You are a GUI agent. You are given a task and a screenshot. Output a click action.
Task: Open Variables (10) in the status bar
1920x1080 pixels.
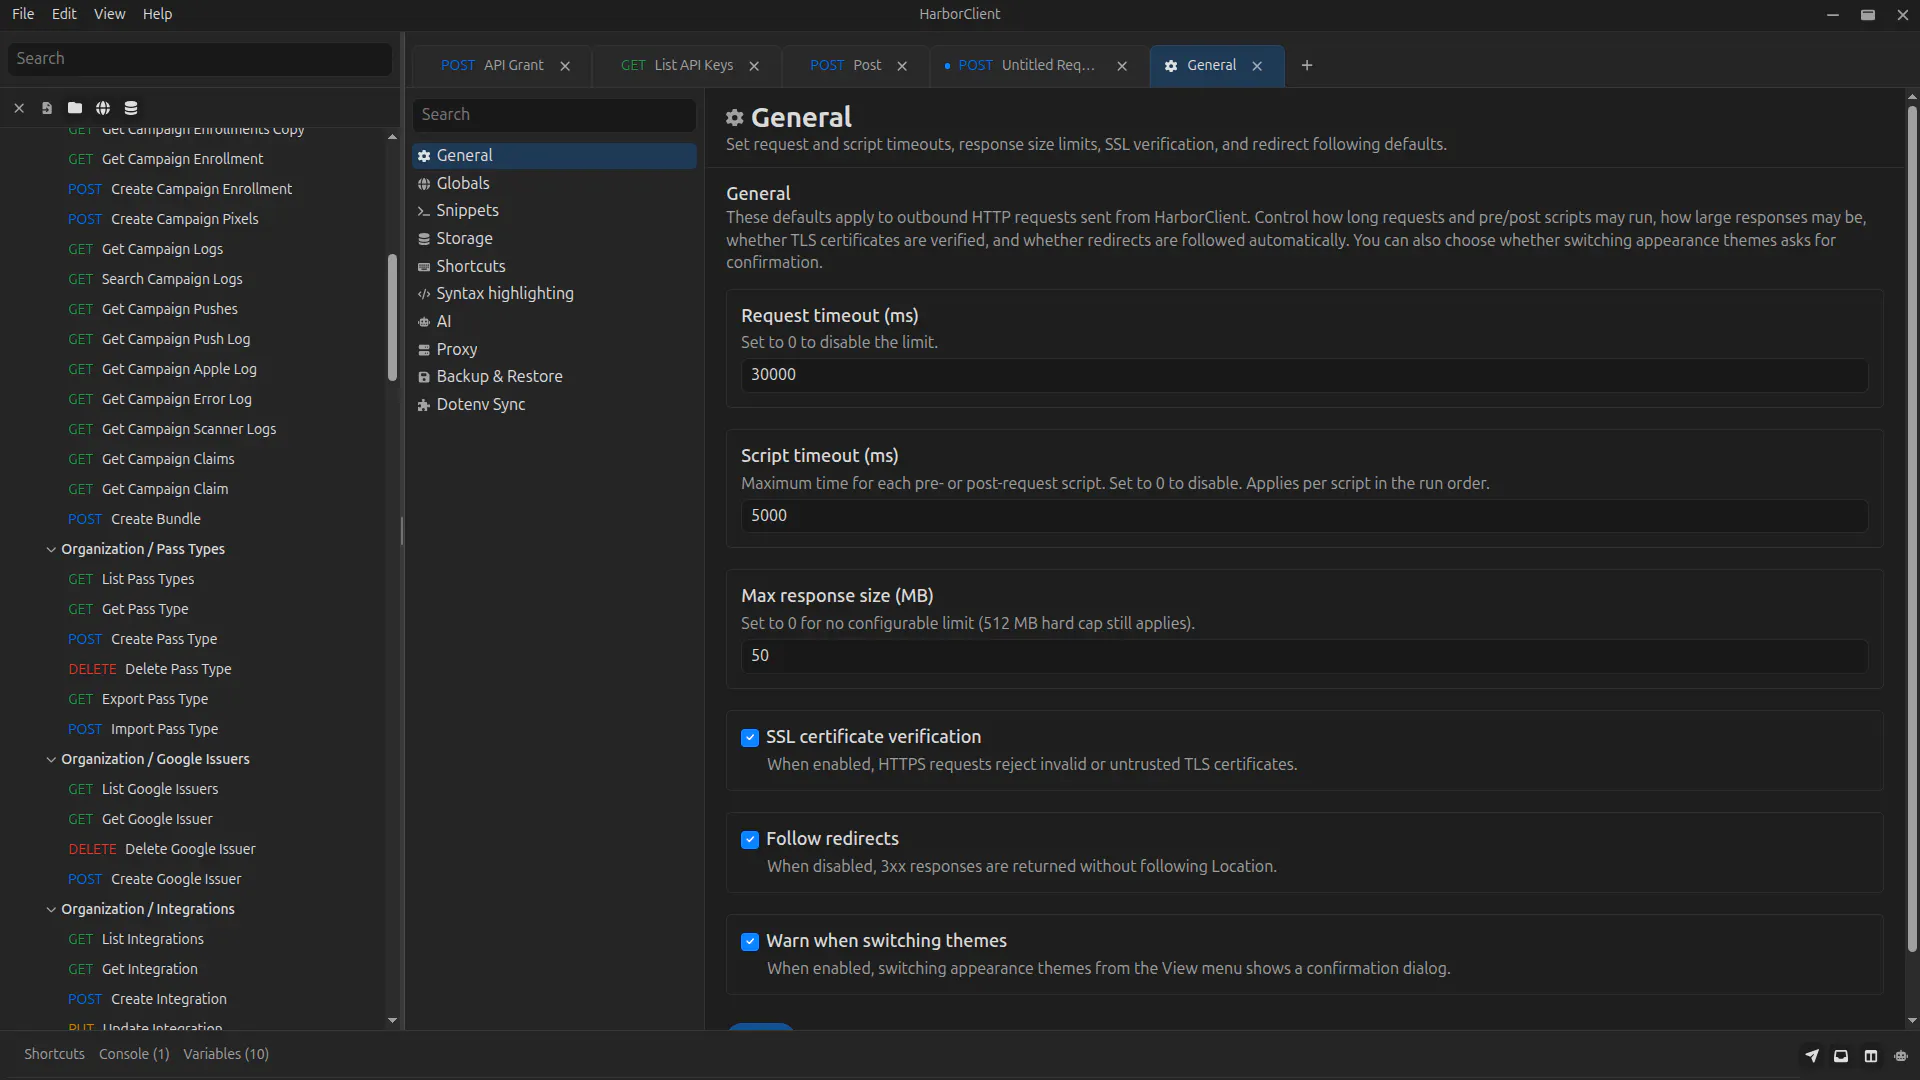tap(226, 1054)
